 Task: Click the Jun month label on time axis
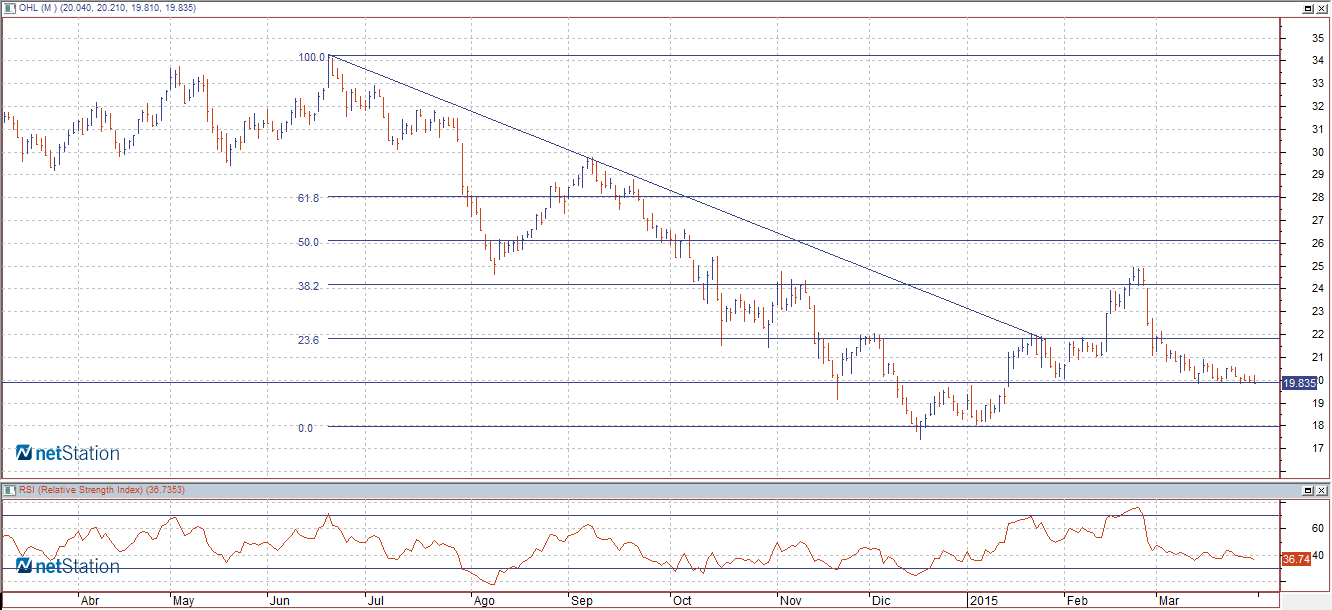(280, 602)
